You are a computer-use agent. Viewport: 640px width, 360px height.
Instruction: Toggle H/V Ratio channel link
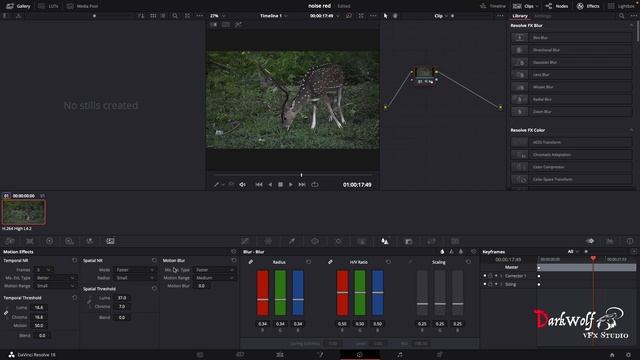tap(330, 262)
